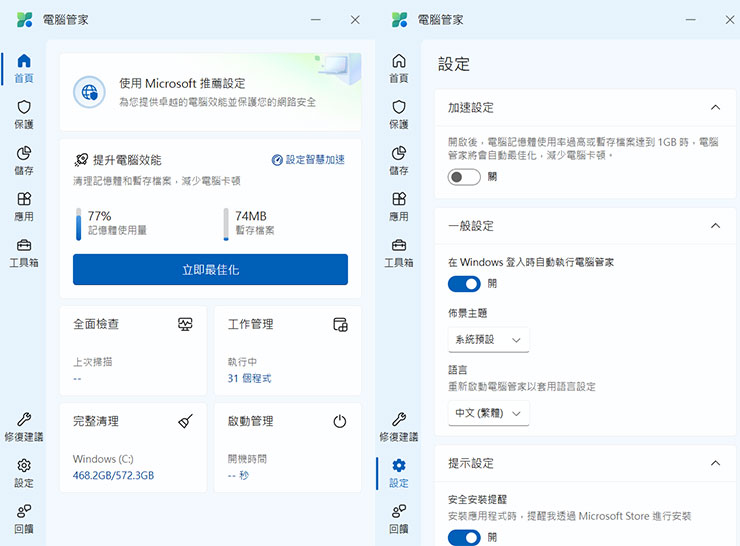Screen dimensions: 740x546
Task: Open the 設定智慧加速 link
Action: 308,160
